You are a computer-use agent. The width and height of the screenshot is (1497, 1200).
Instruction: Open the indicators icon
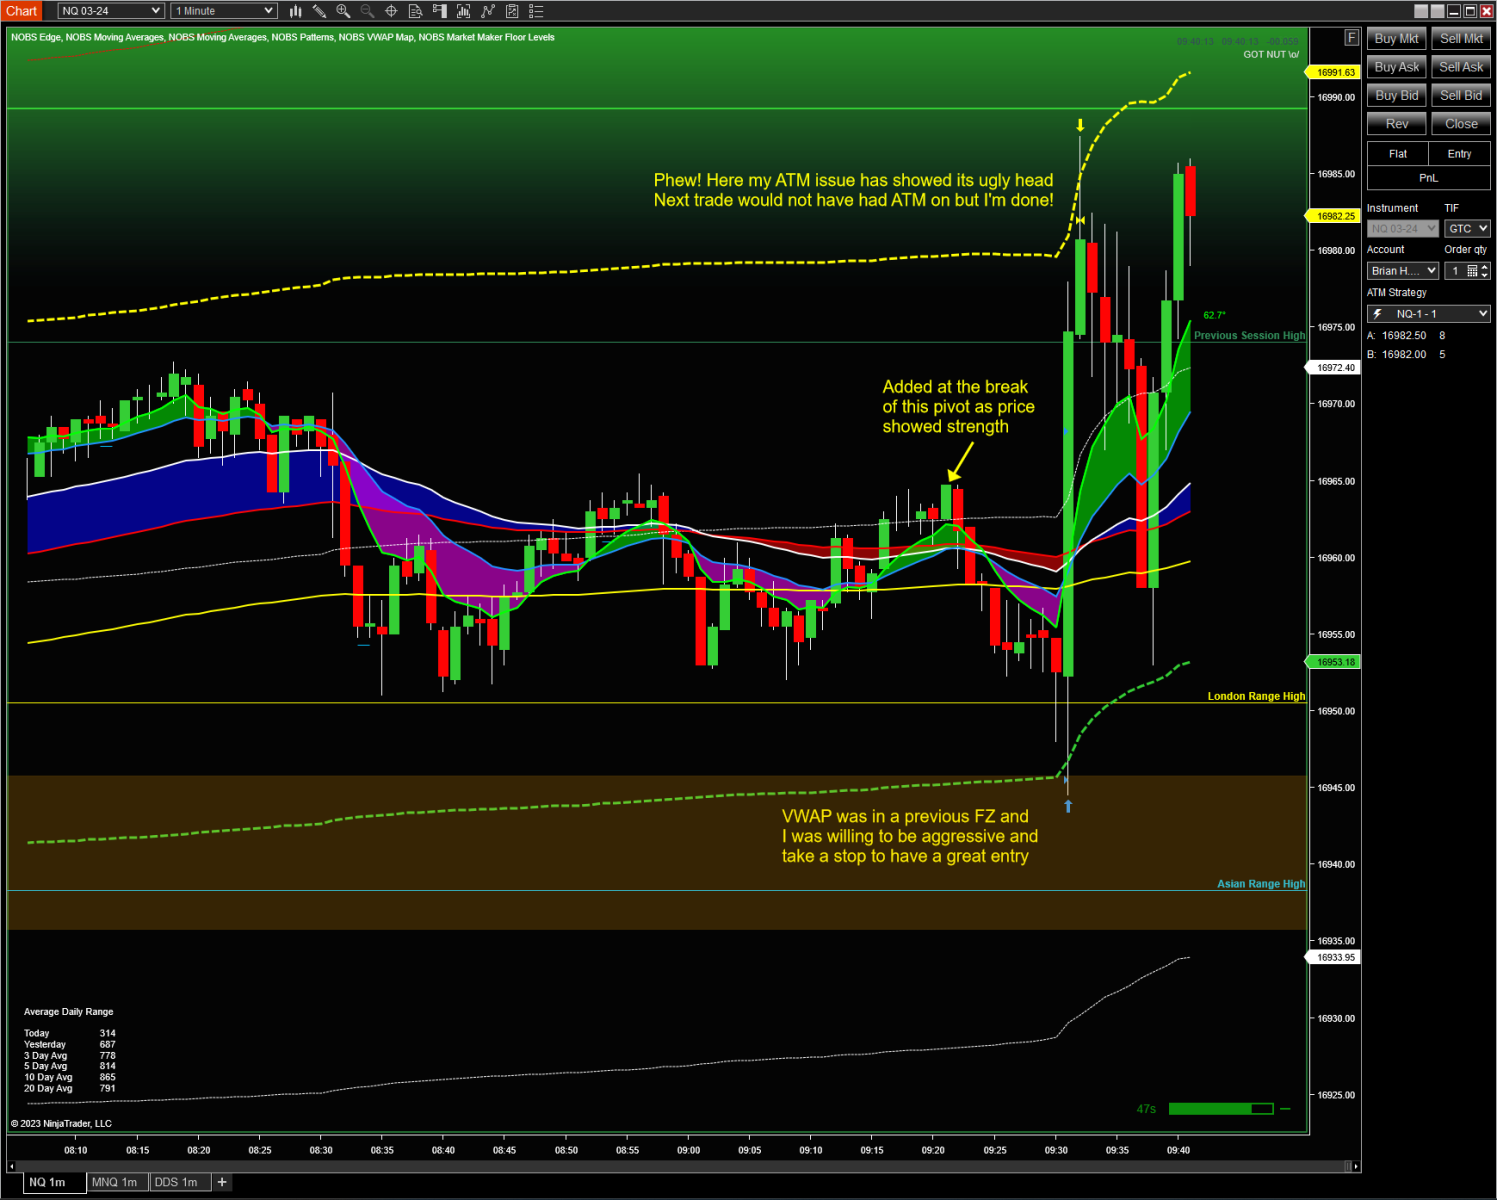point(488,11)
